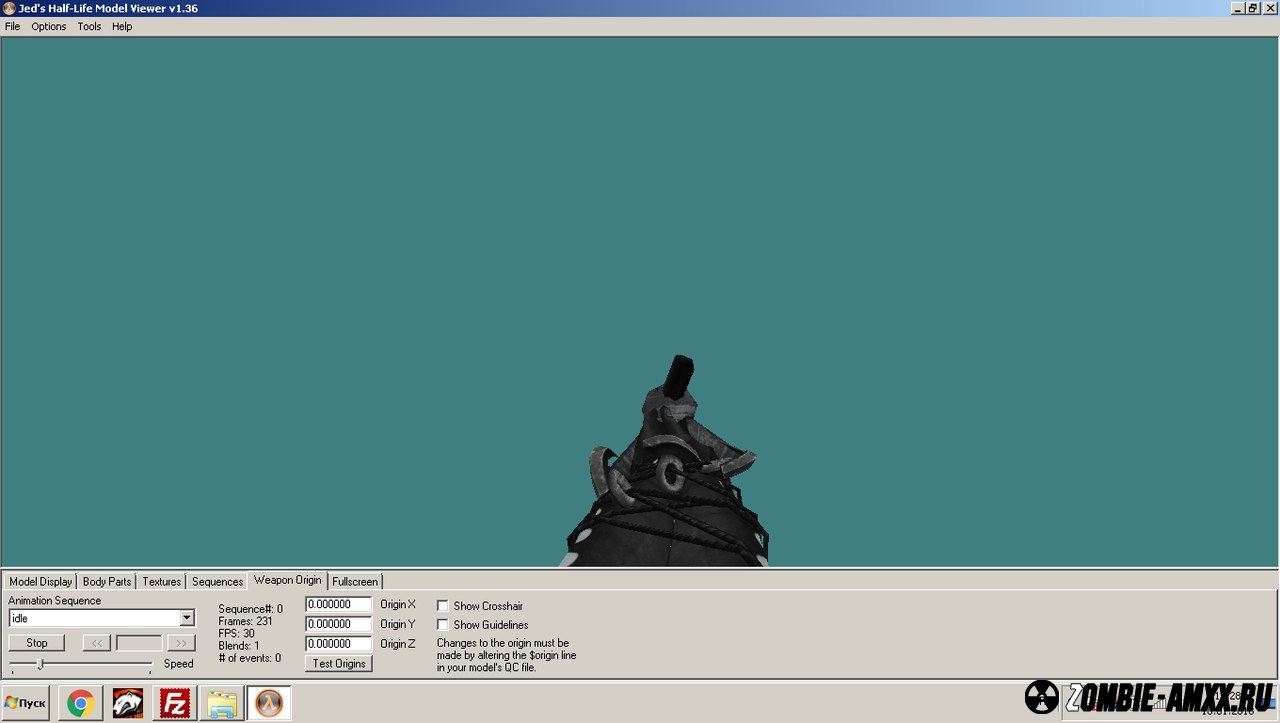Click the weapon model in the viewport
Image resolution: width=1280 pixels, height=723 pixels.
pyautogui.click(x=668, y=475)
